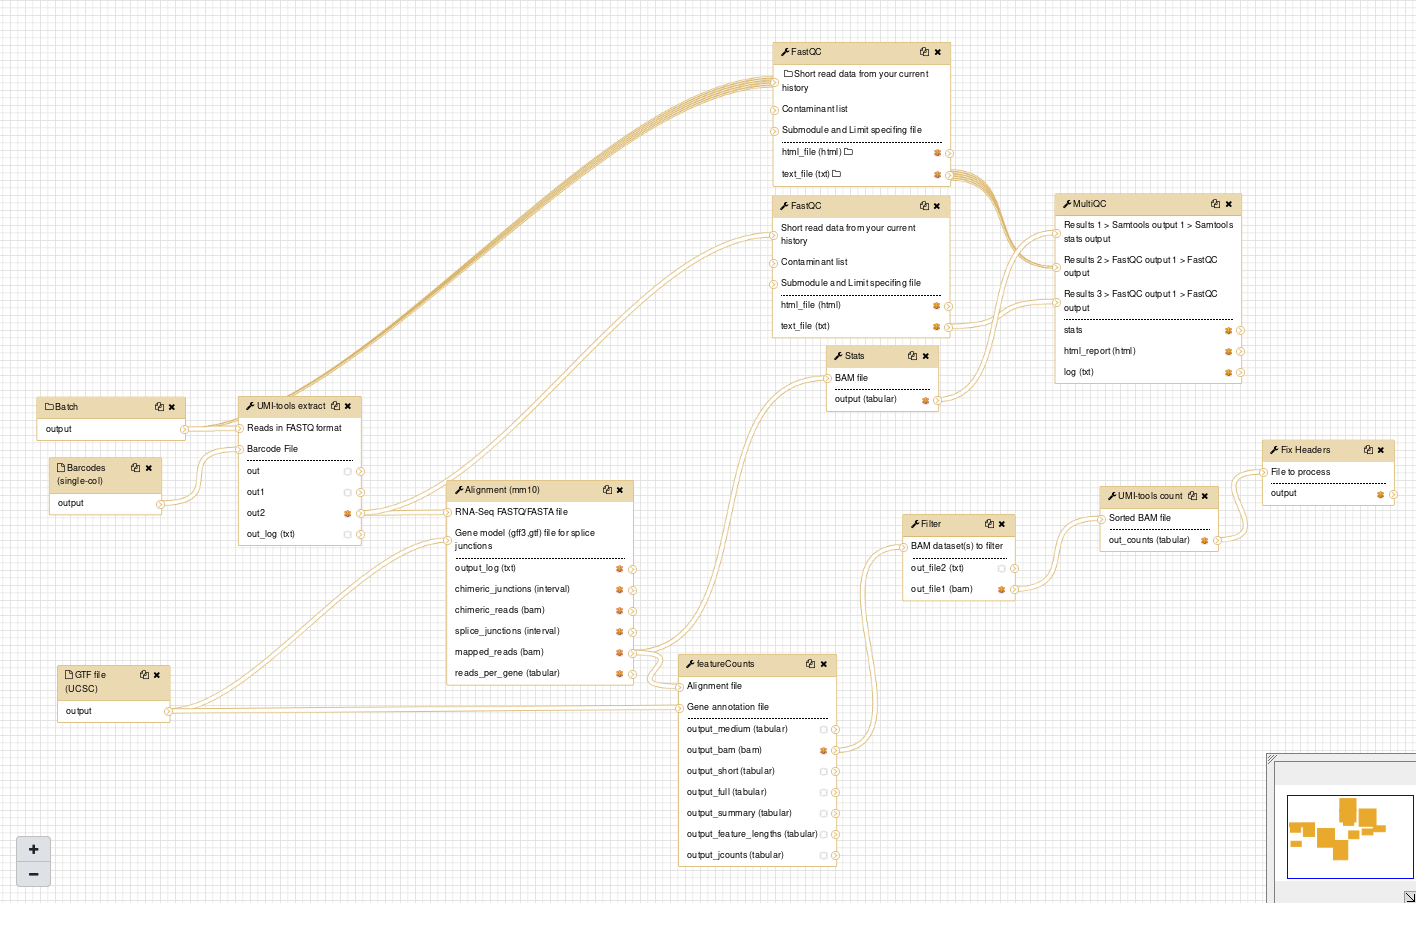Remove the GTF file (UCSC) node
The width and height of the screenshot is (1416, 935).
157,675
